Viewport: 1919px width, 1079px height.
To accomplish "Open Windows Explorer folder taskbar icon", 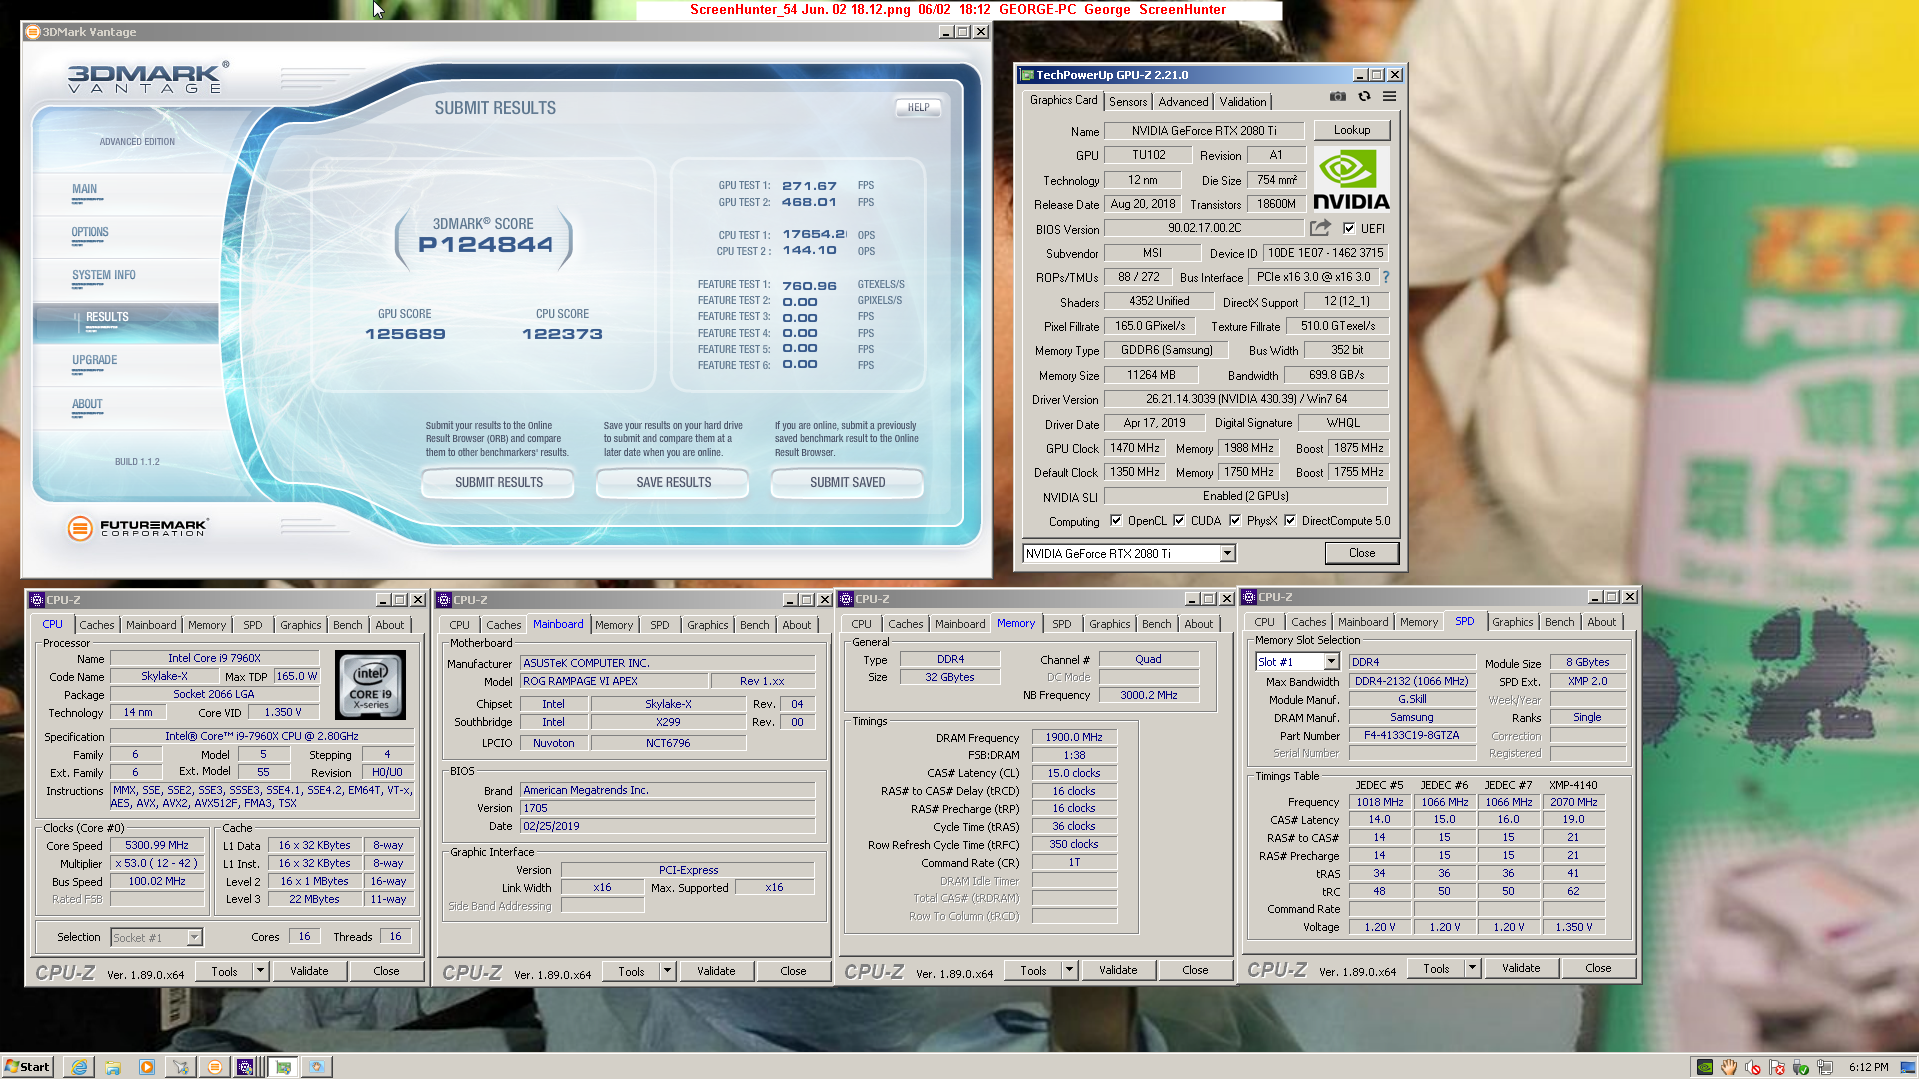I will point(113,1067).
